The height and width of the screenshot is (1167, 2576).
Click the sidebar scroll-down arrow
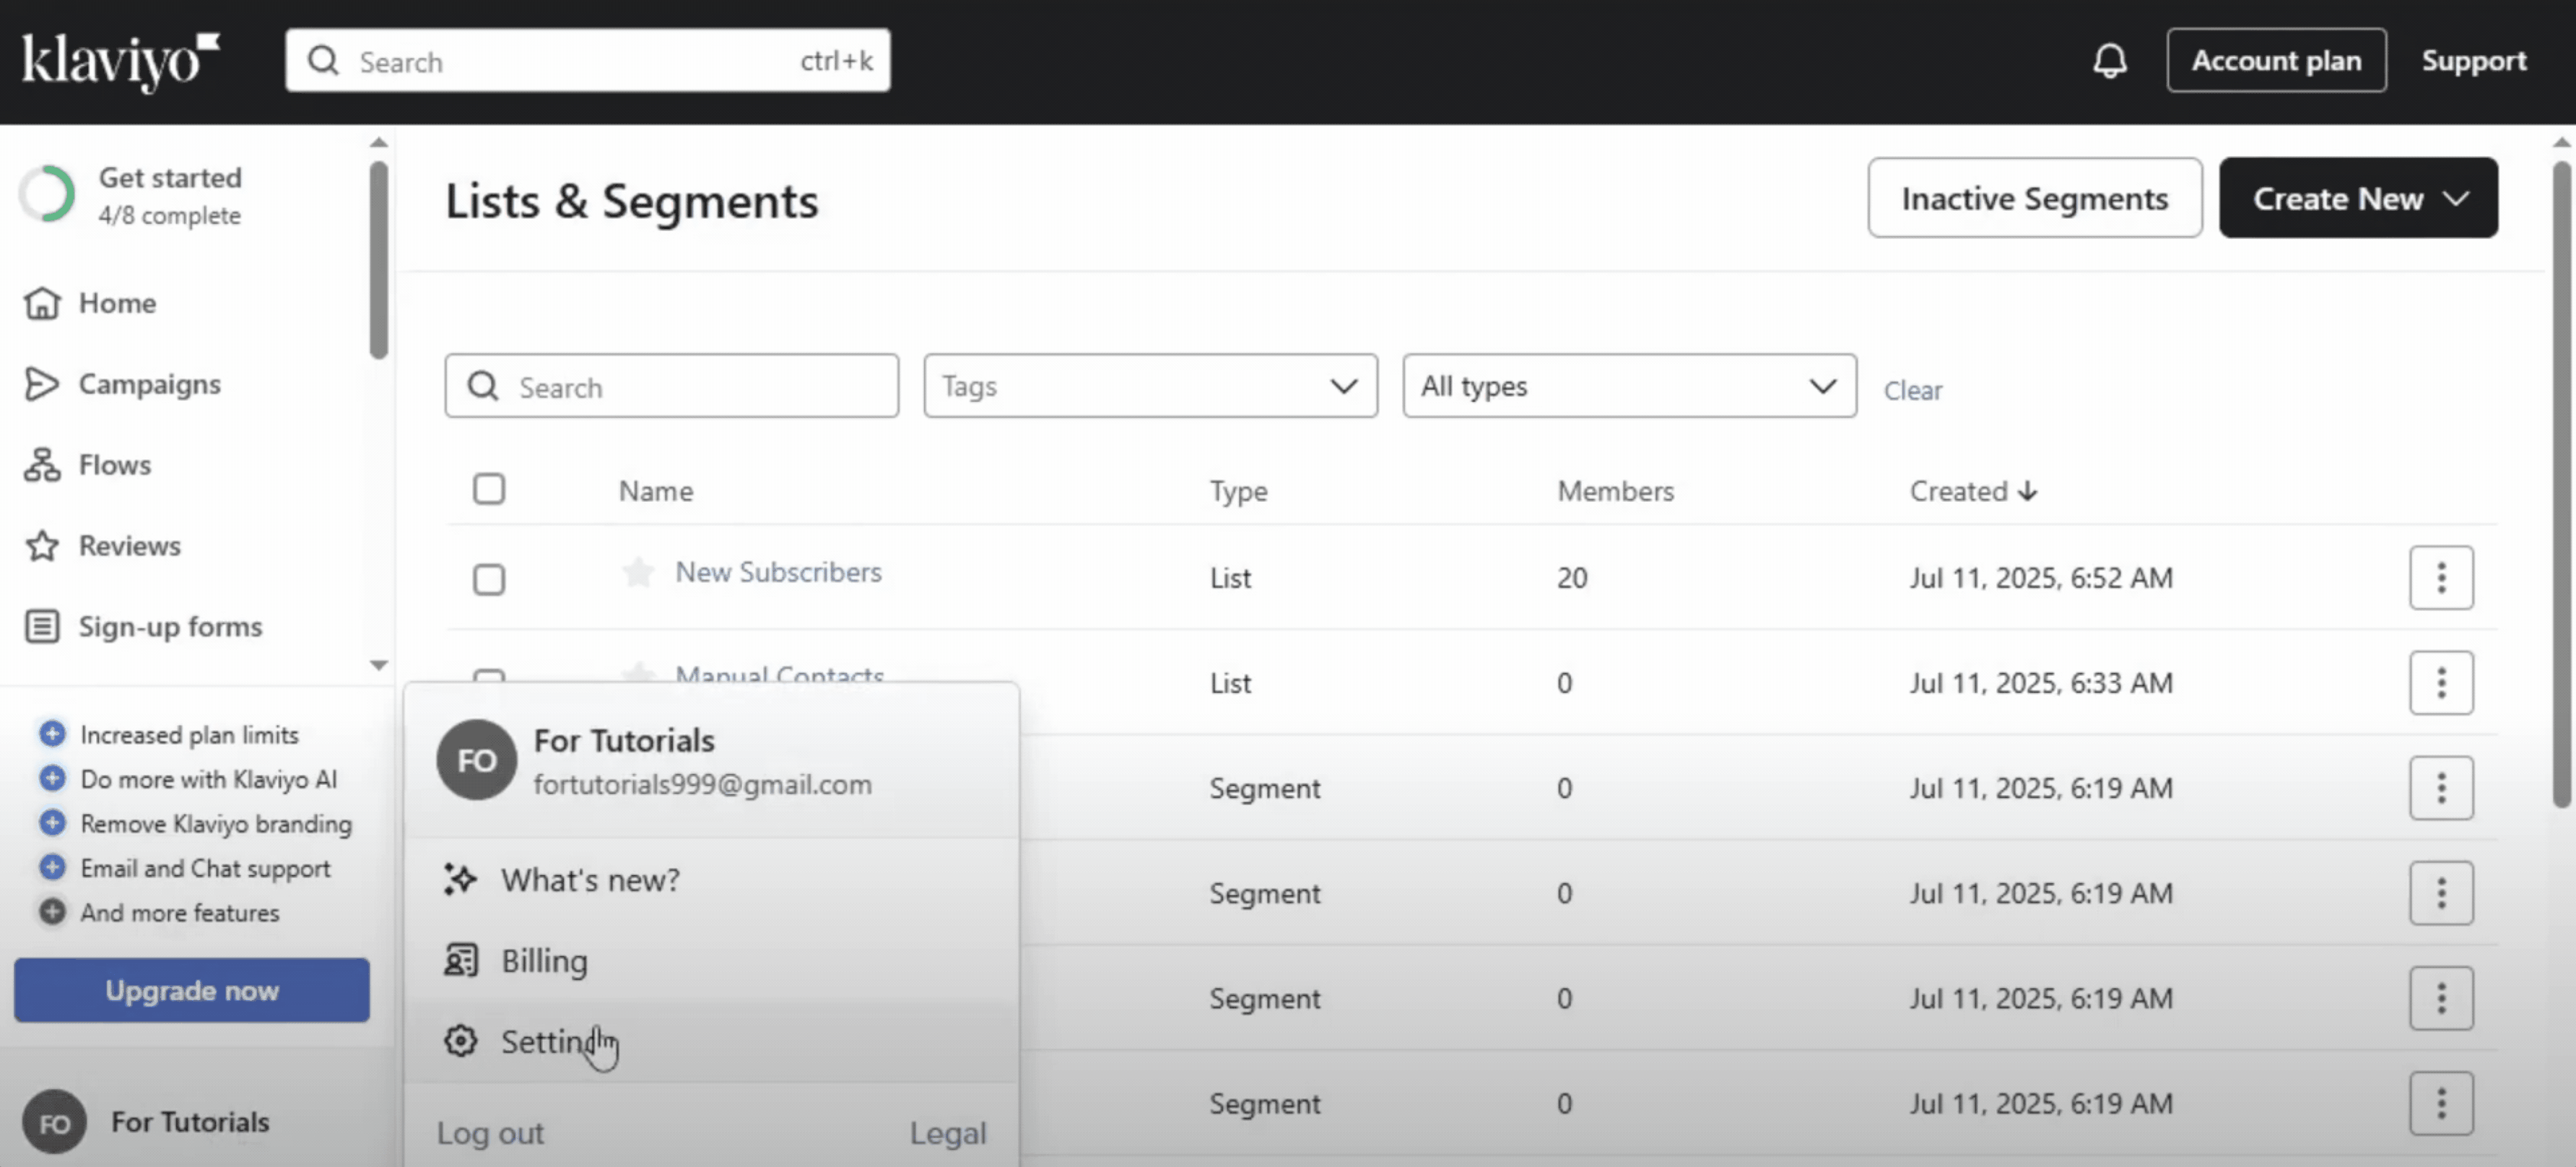click(x=378, y=665)
